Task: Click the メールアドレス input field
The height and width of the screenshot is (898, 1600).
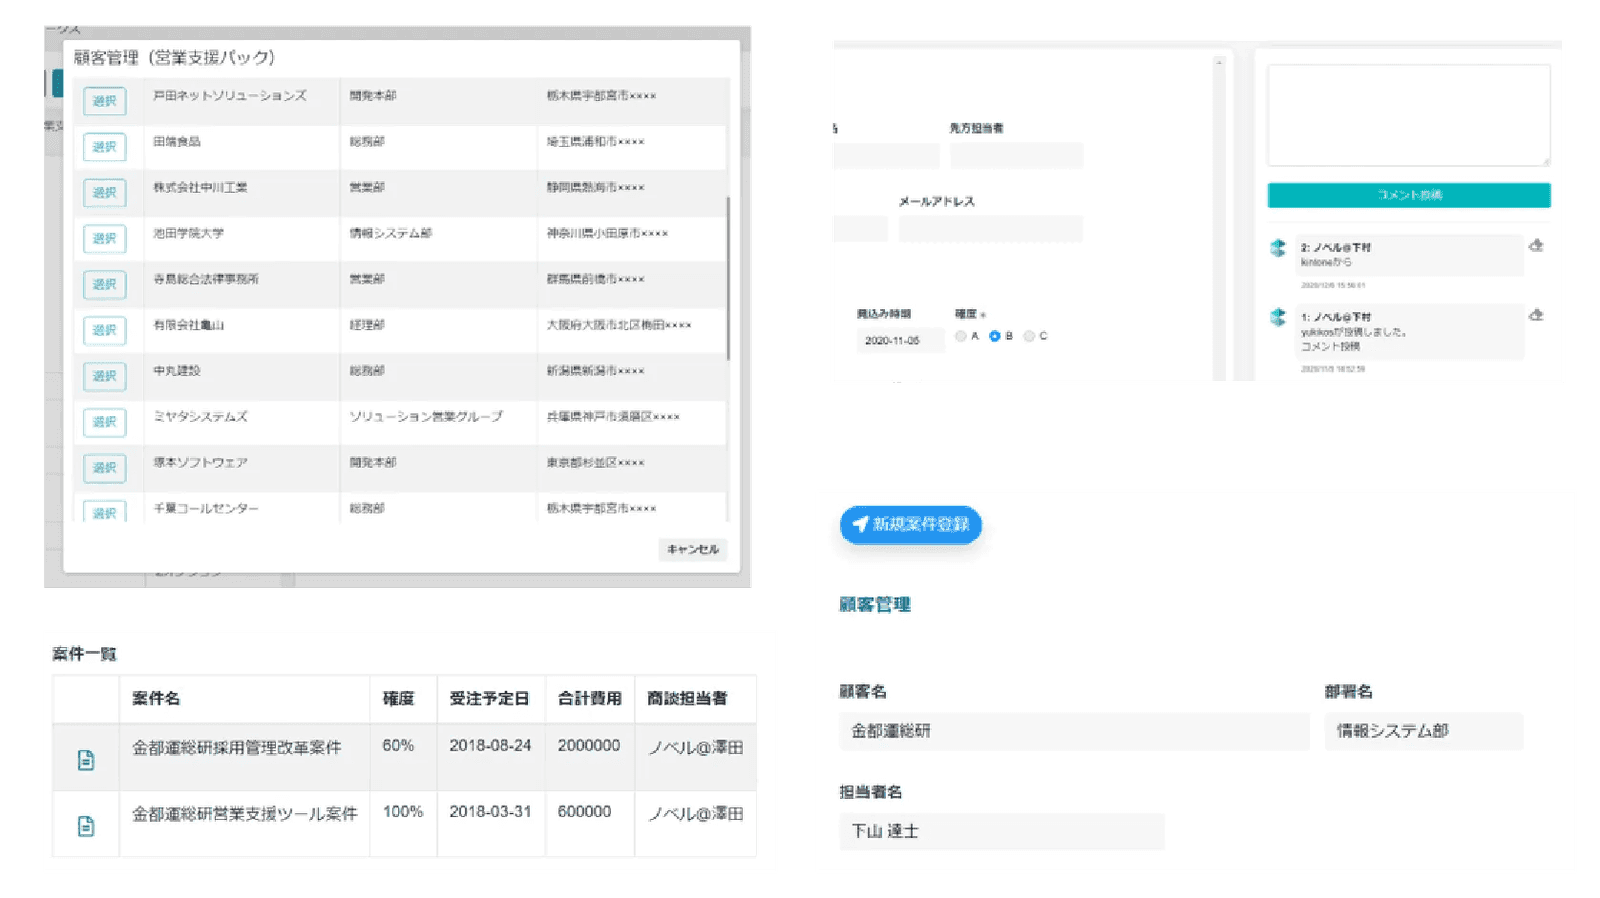Action: [x=990, y=229]
